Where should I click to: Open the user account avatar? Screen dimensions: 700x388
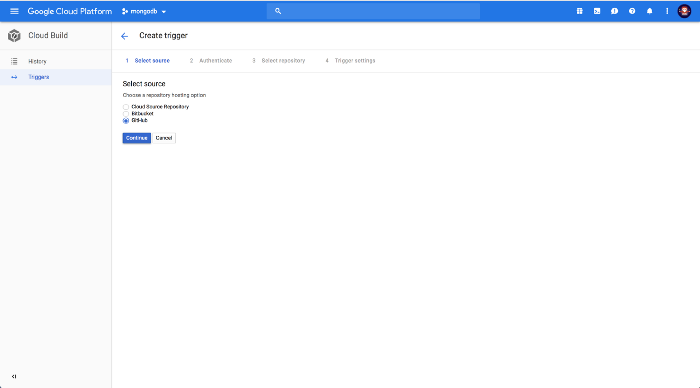(x=684, y=11)
